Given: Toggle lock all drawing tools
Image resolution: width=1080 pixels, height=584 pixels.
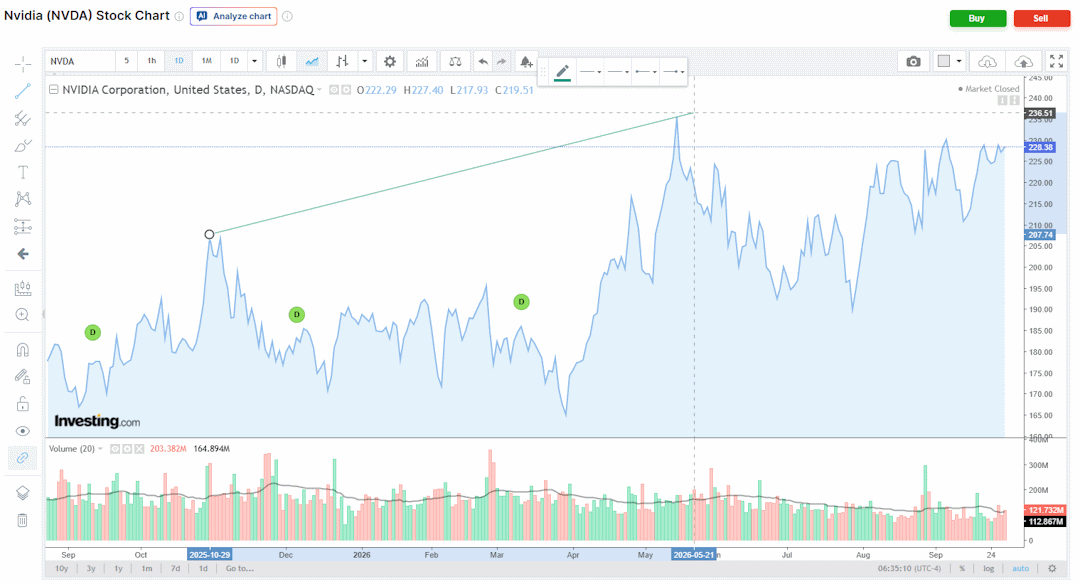Looking at the screenshot, I should [x=23, y=404].
